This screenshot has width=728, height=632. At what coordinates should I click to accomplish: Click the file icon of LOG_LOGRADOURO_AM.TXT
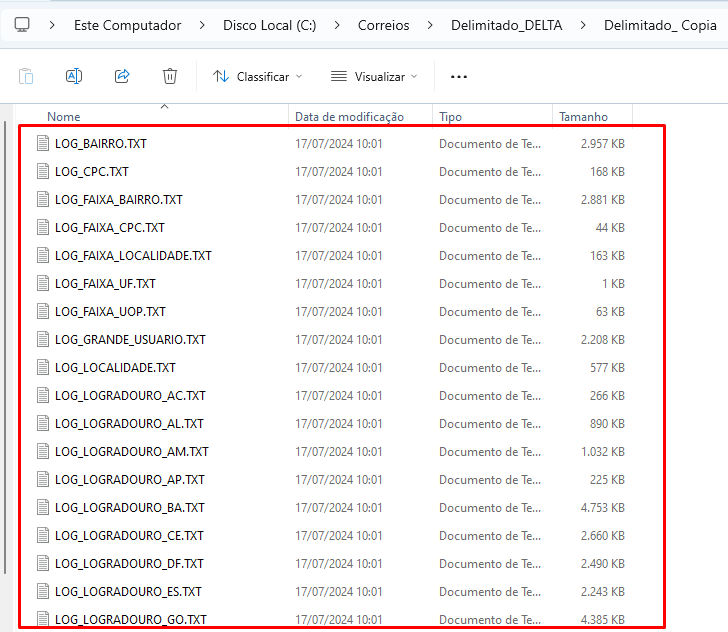[43, 451]
